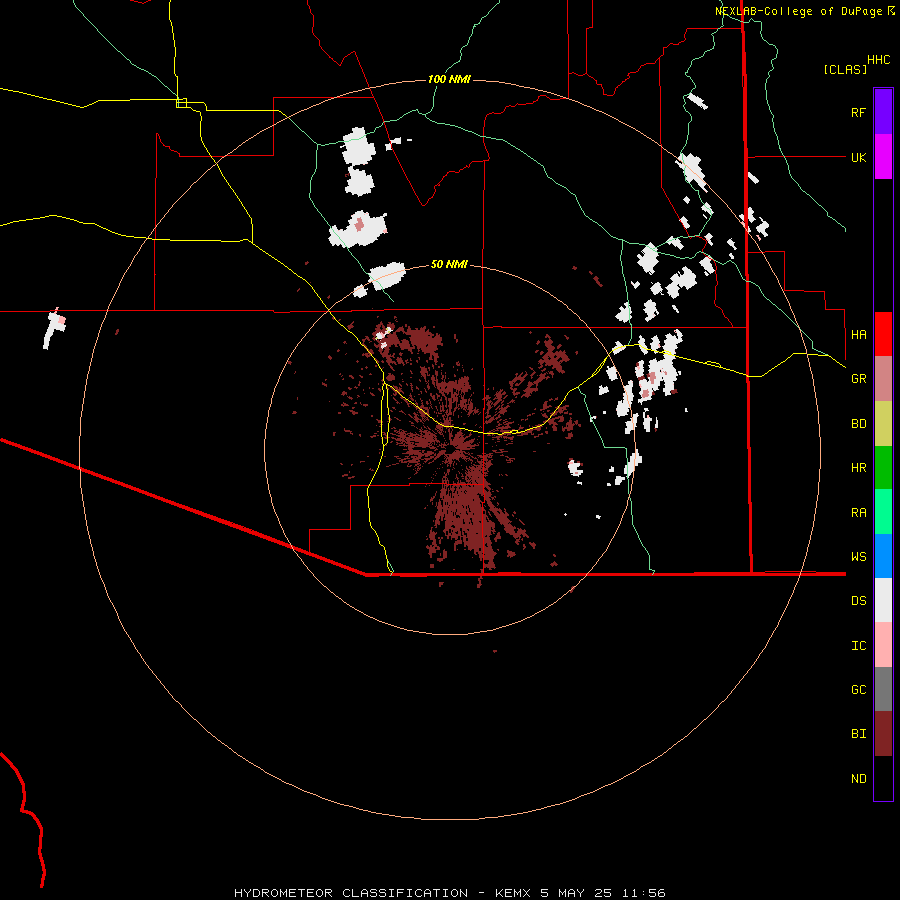This screenshot has height=900, width=900.
Task: Click the BD yellow legend swatch
Action: (x=883, y=424)
